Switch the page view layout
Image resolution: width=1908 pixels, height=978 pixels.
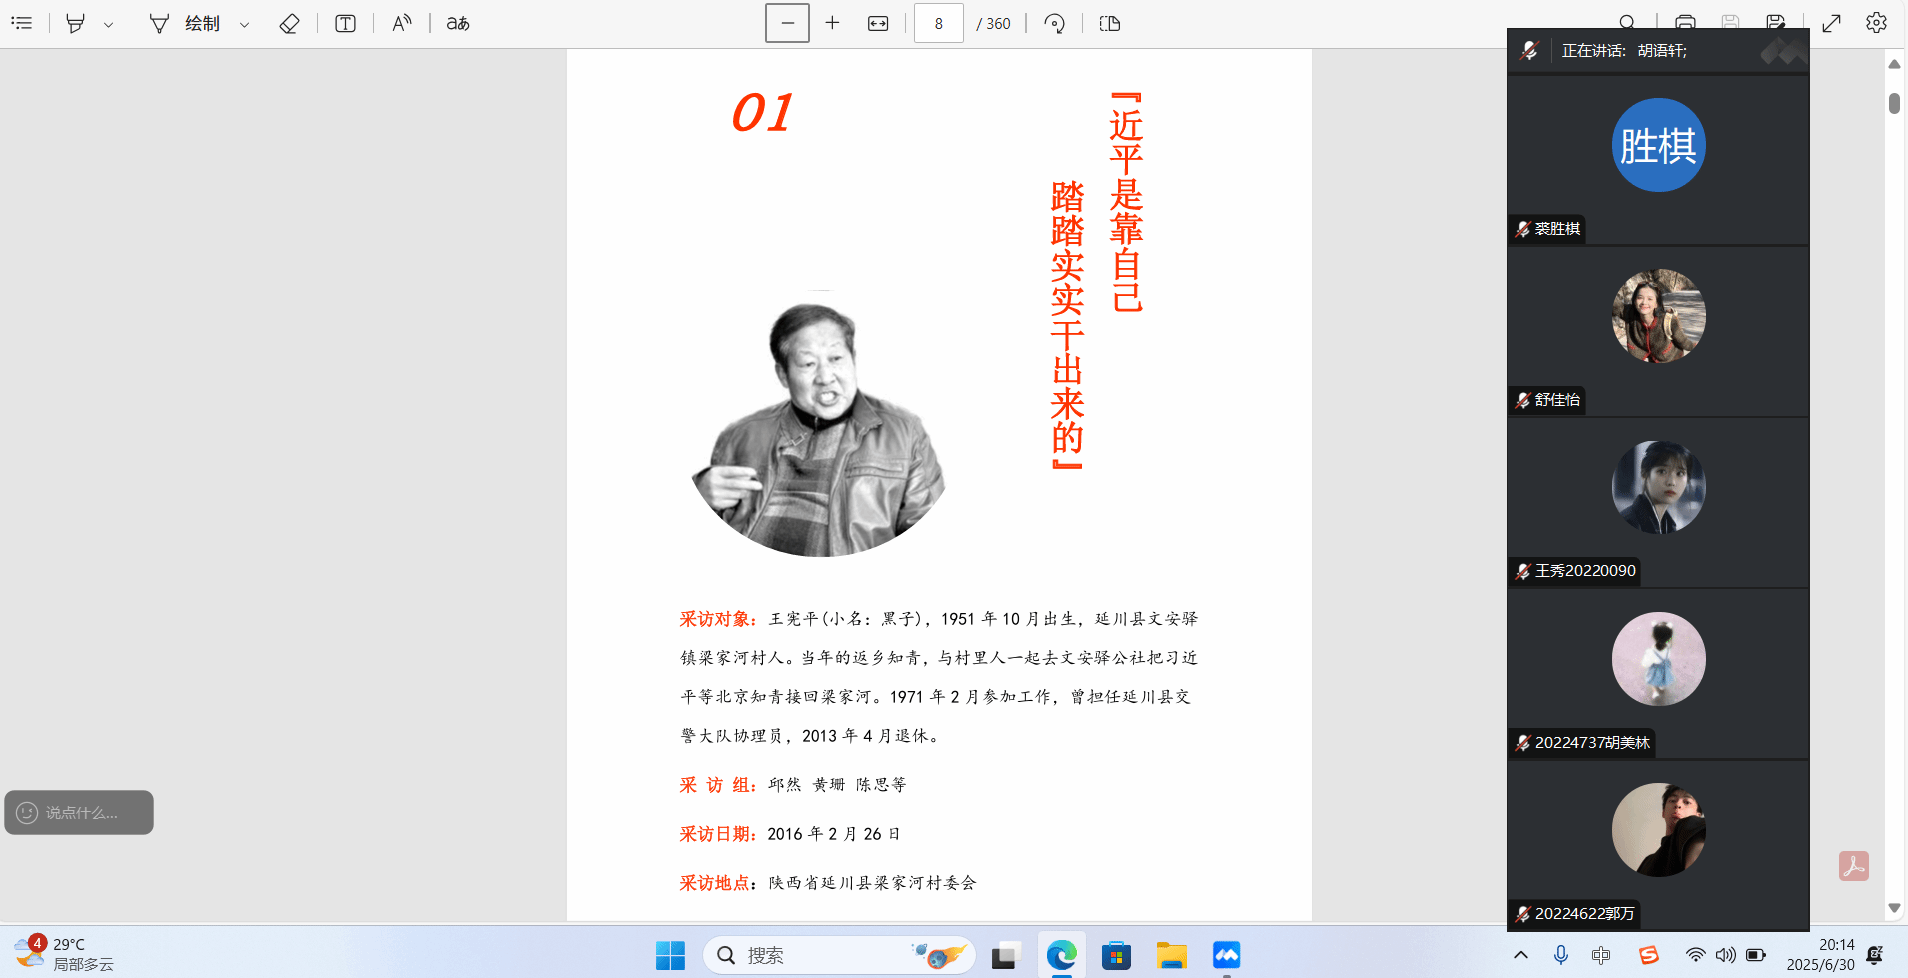[x=1110, y=23]
